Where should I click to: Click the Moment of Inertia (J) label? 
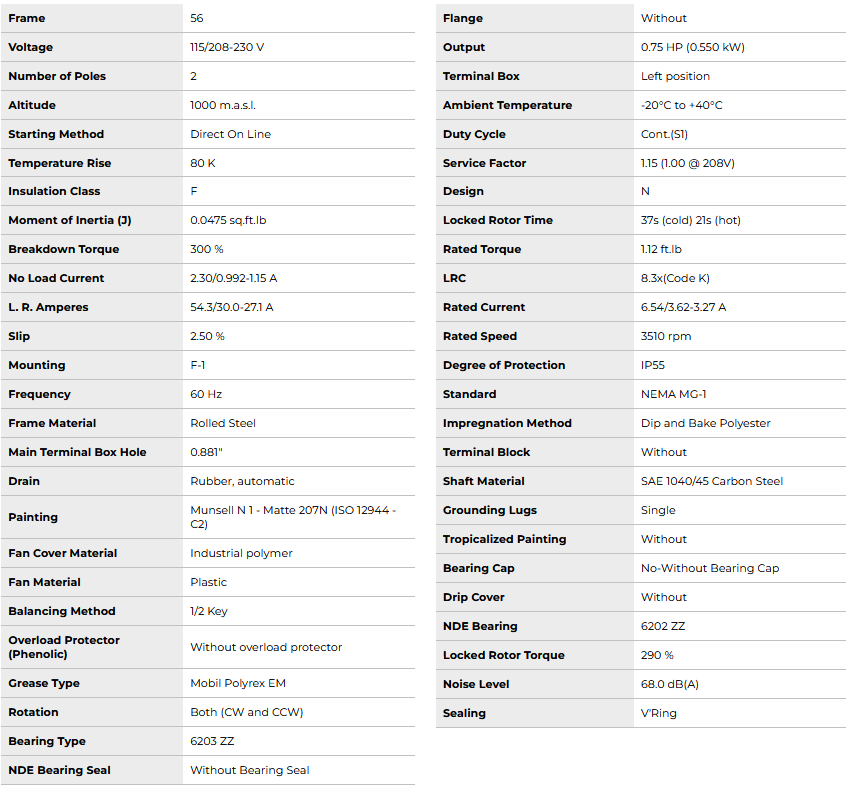coord(69,220)
